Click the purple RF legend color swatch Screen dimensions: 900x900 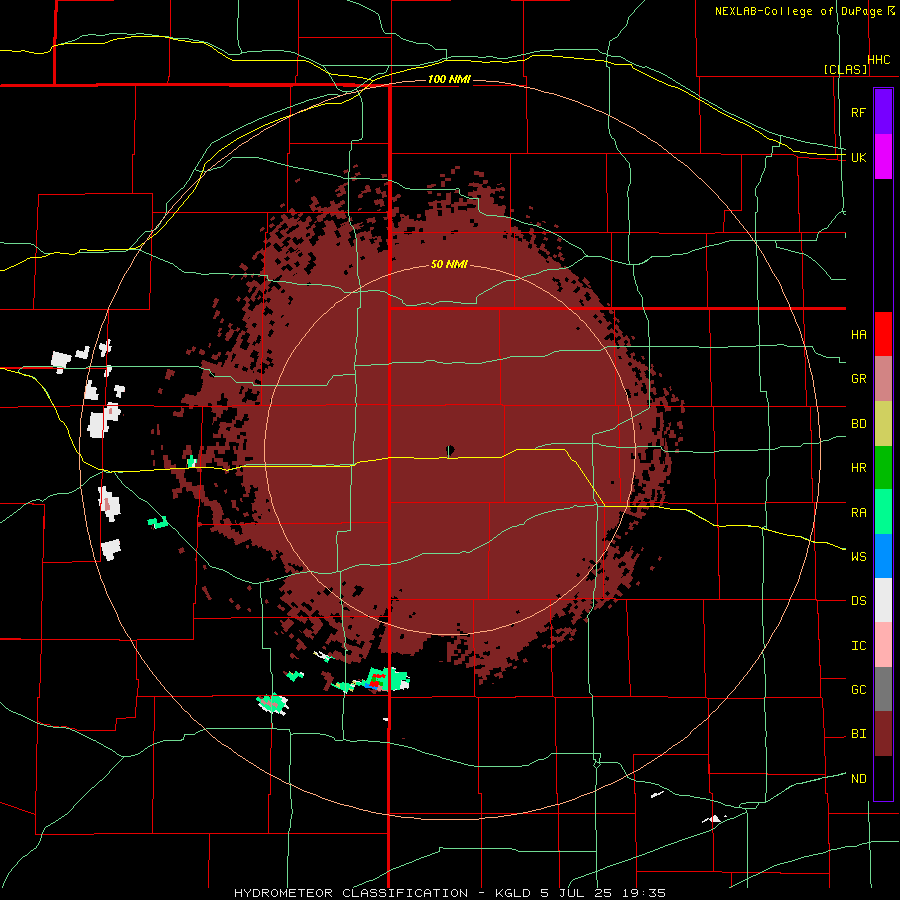(x=883, y=112)
